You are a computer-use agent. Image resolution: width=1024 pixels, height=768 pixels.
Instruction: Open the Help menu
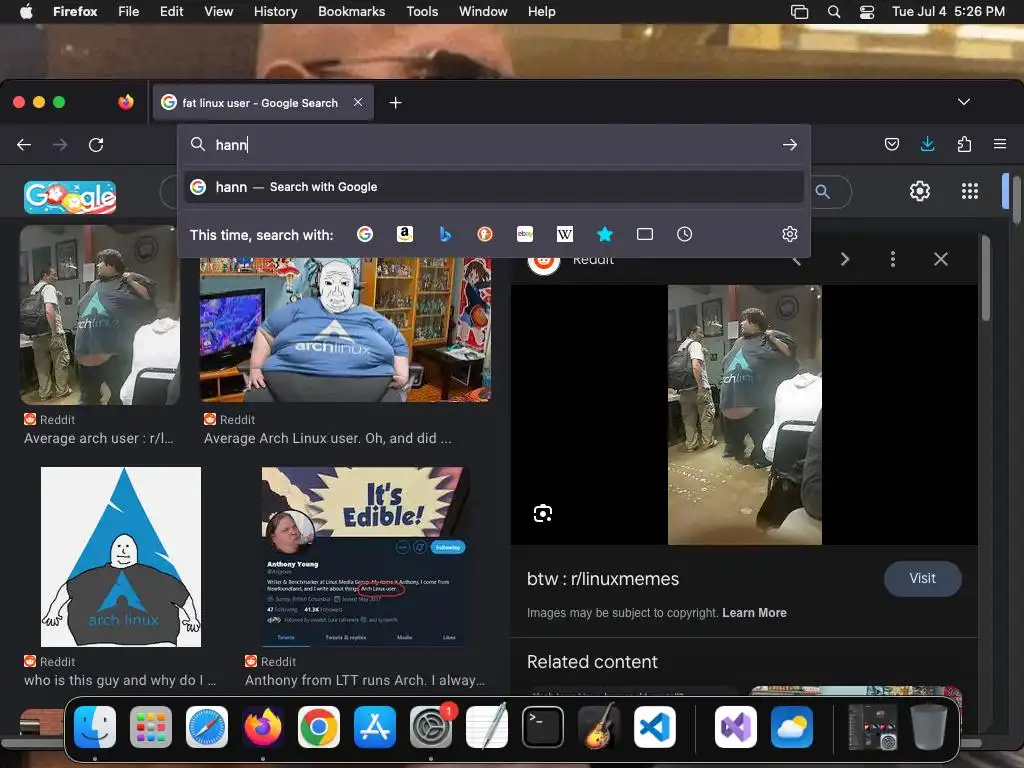coord(541,11)
